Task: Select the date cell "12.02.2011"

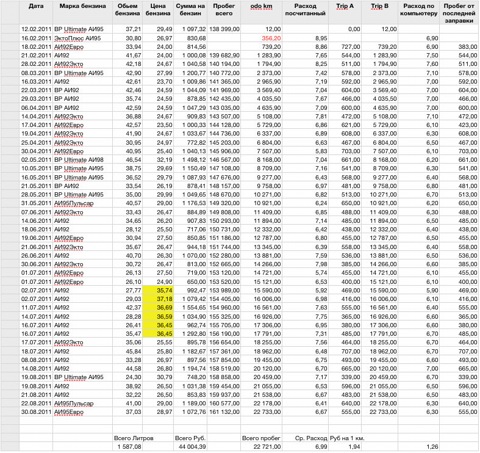Action: click(x=36, y=29)
